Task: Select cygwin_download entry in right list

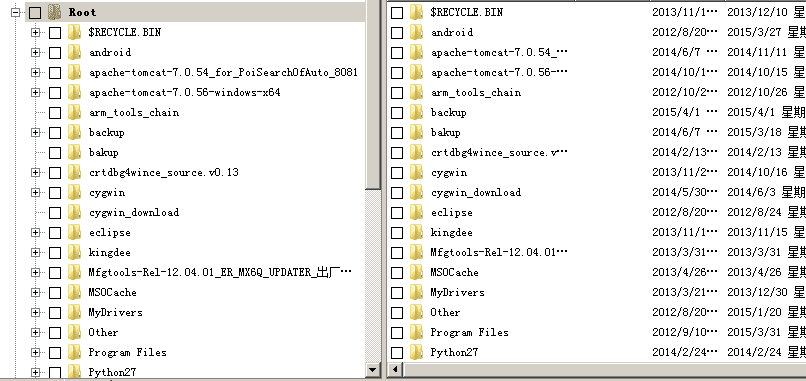Action: pos(475,192)
